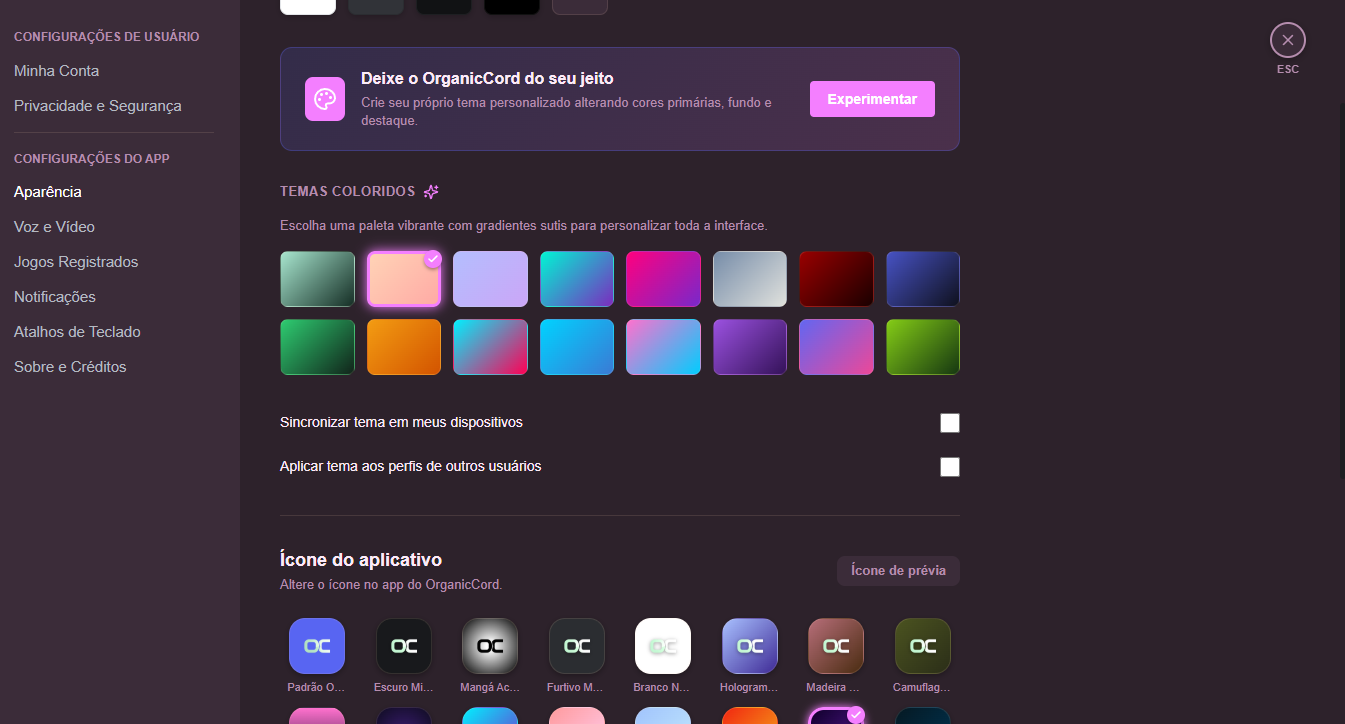
Task: Select the pink-to-cyan gradient theme
Action: [x=663, y=347]
